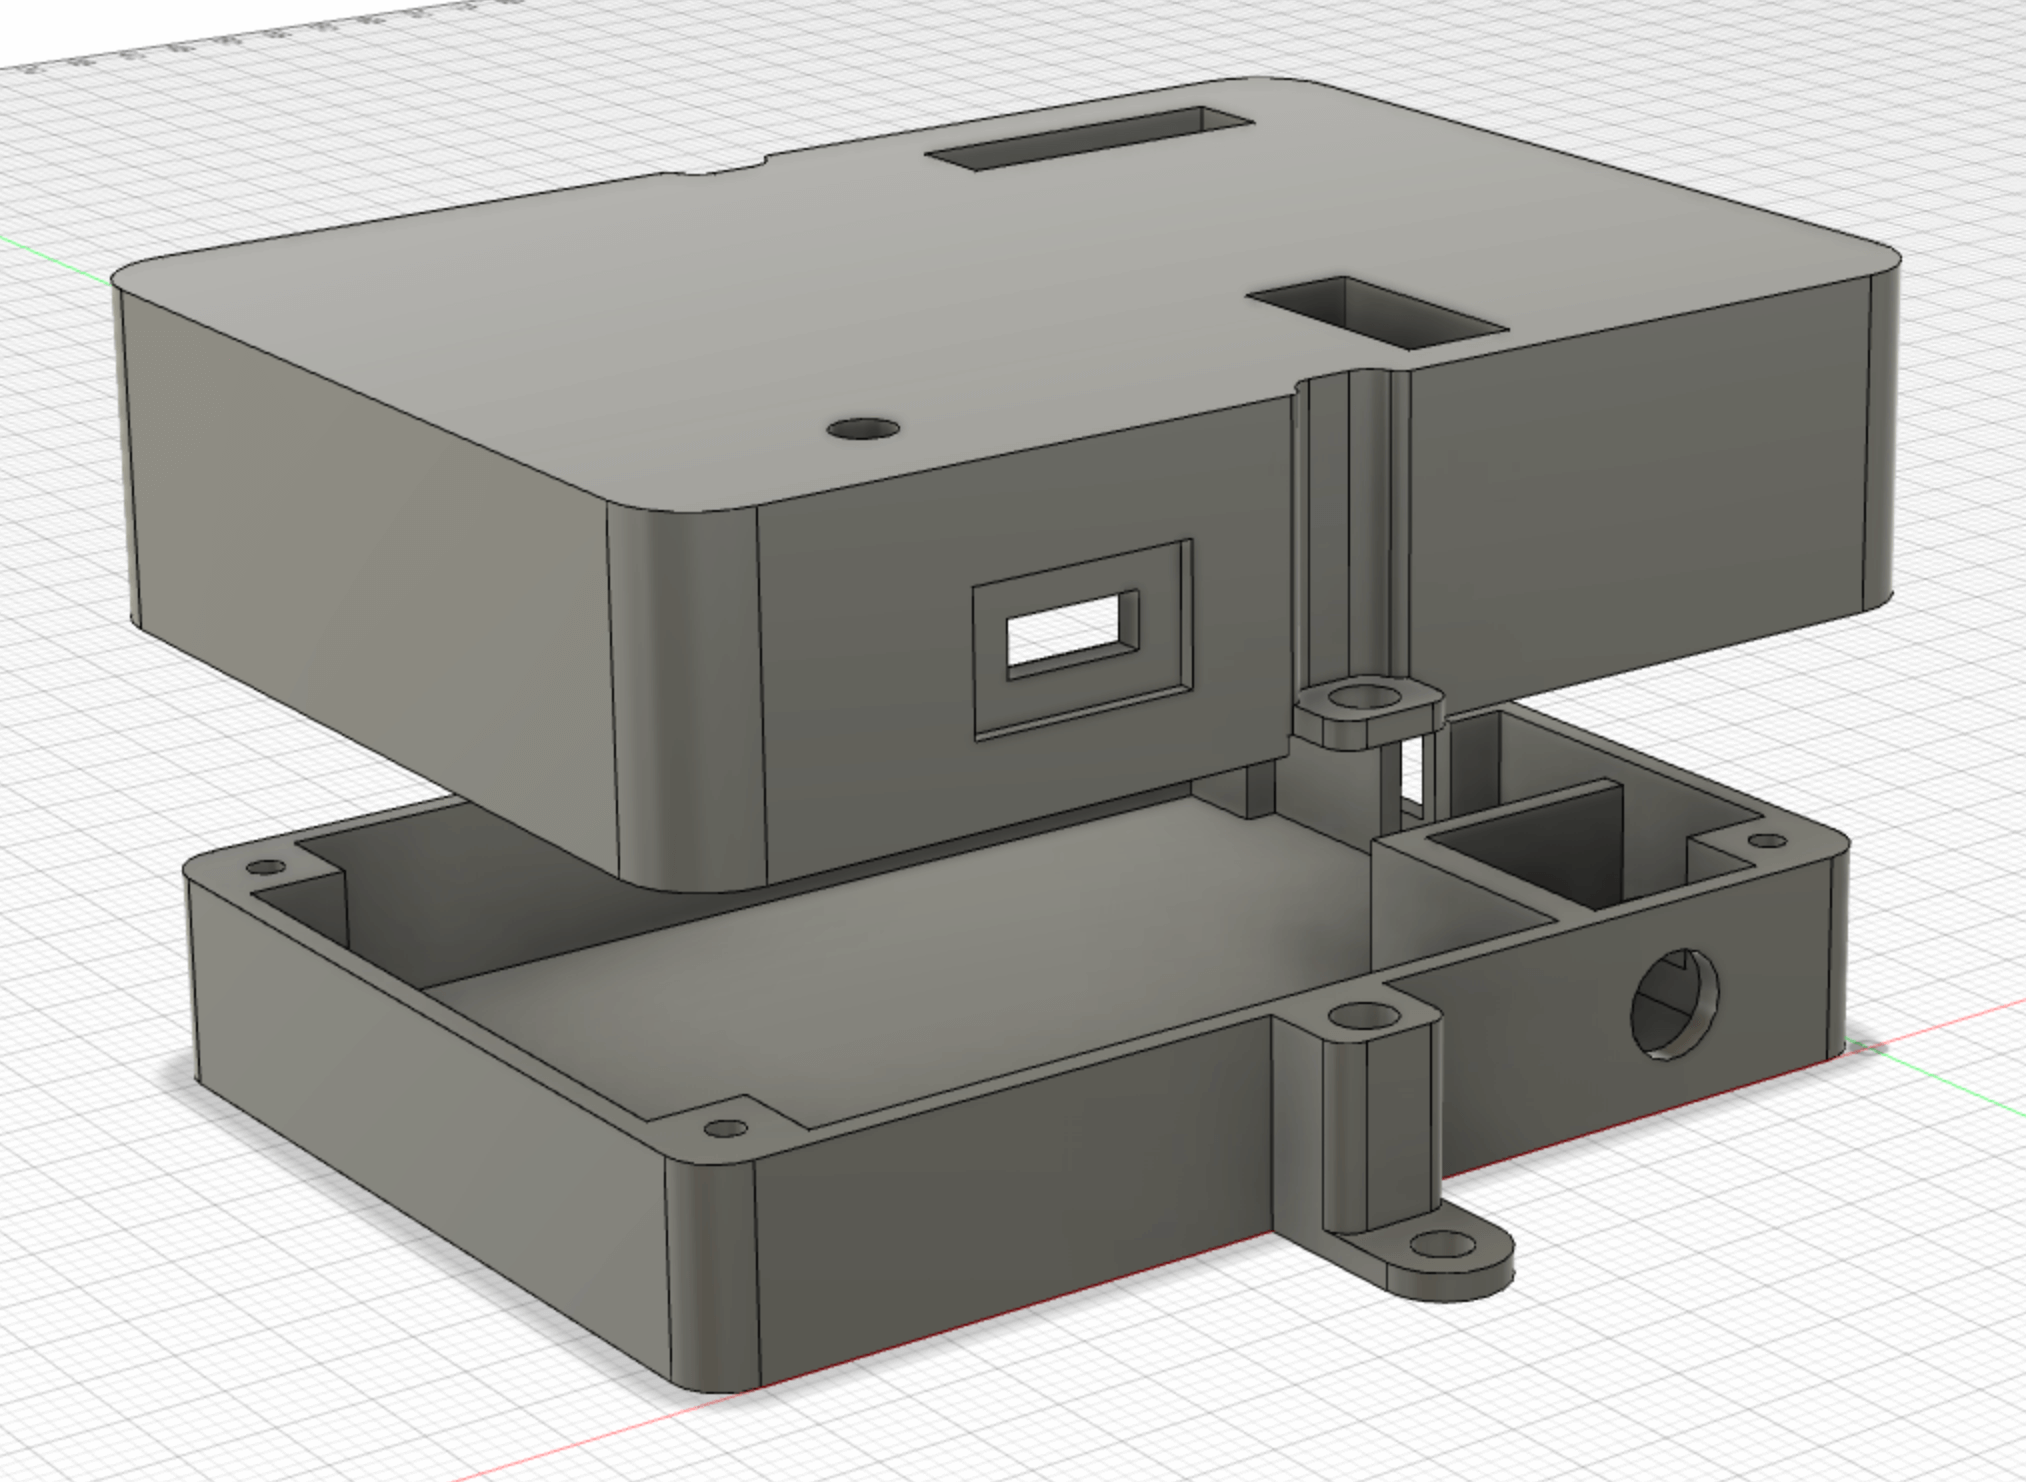
Task: Click the screw boss hole on the lid
Action: 1367,695
